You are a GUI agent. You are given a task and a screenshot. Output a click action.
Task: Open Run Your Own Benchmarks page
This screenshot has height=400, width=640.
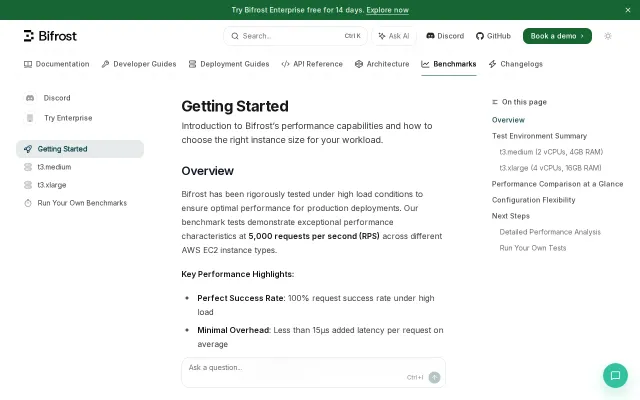(80, 203)
